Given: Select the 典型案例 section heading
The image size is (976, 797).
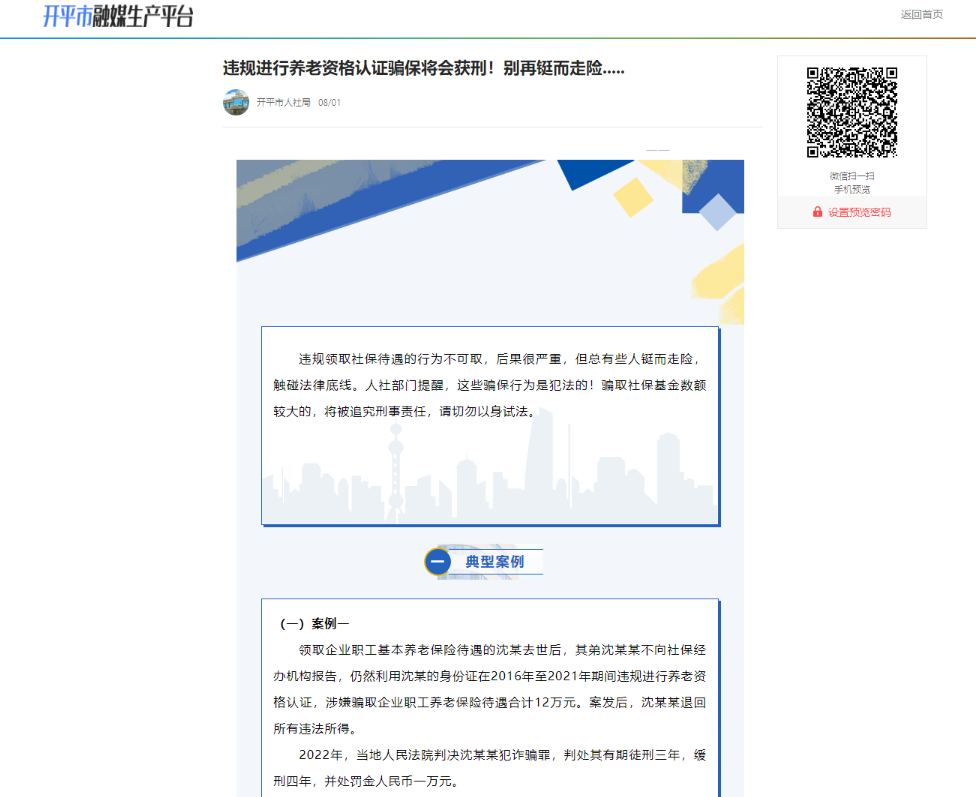Looking at the screenshot, I should click(x=494, y=562).
